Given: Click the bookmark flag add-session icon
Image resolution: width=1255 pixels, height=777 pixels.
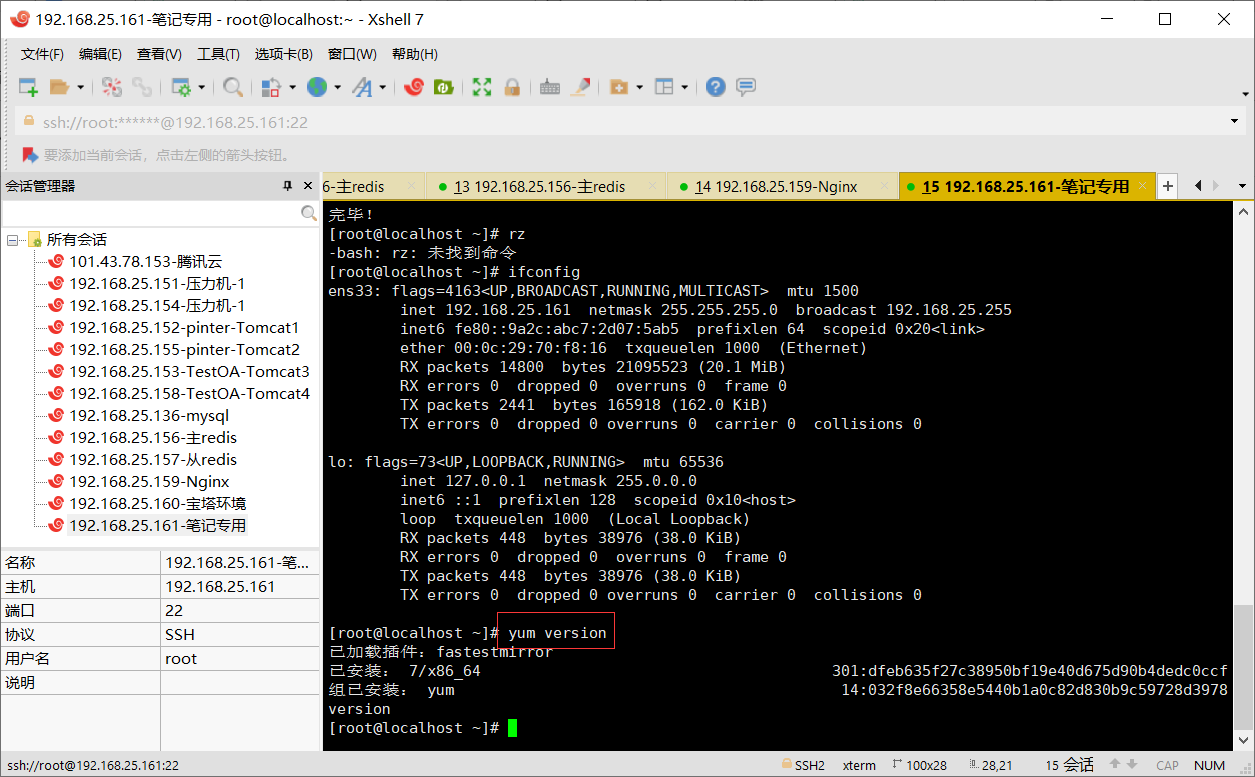Looking at the screenshot, I should 29,155.
